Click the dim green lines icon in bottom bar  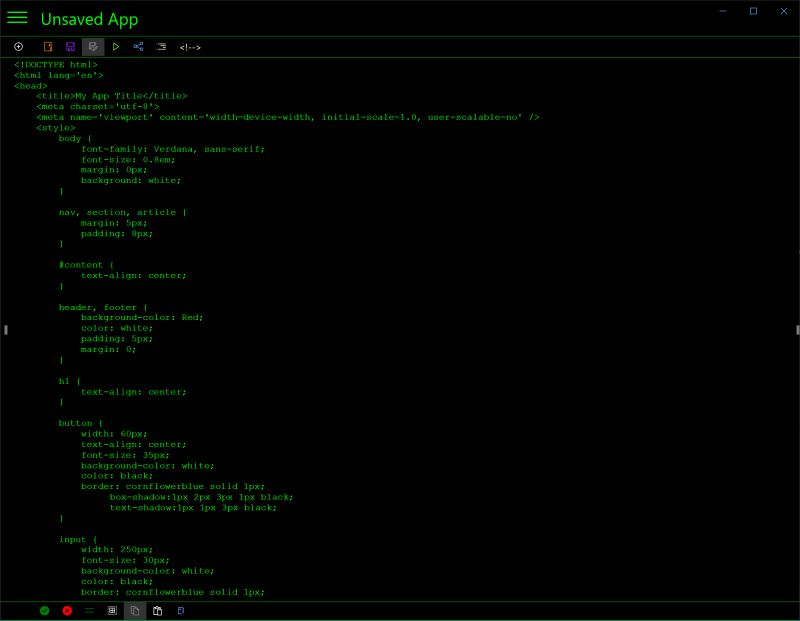tap(90, 611)
